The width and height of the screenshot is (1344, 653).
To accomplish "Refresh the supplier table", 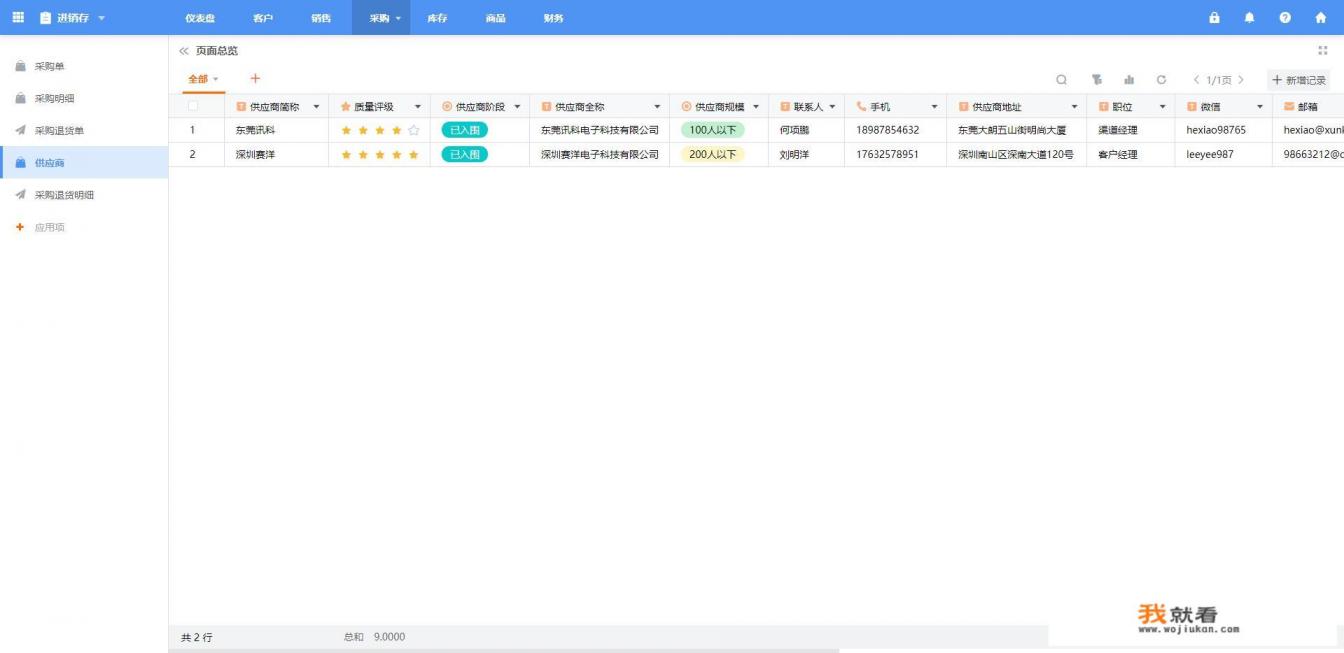I will [1161, 80].
